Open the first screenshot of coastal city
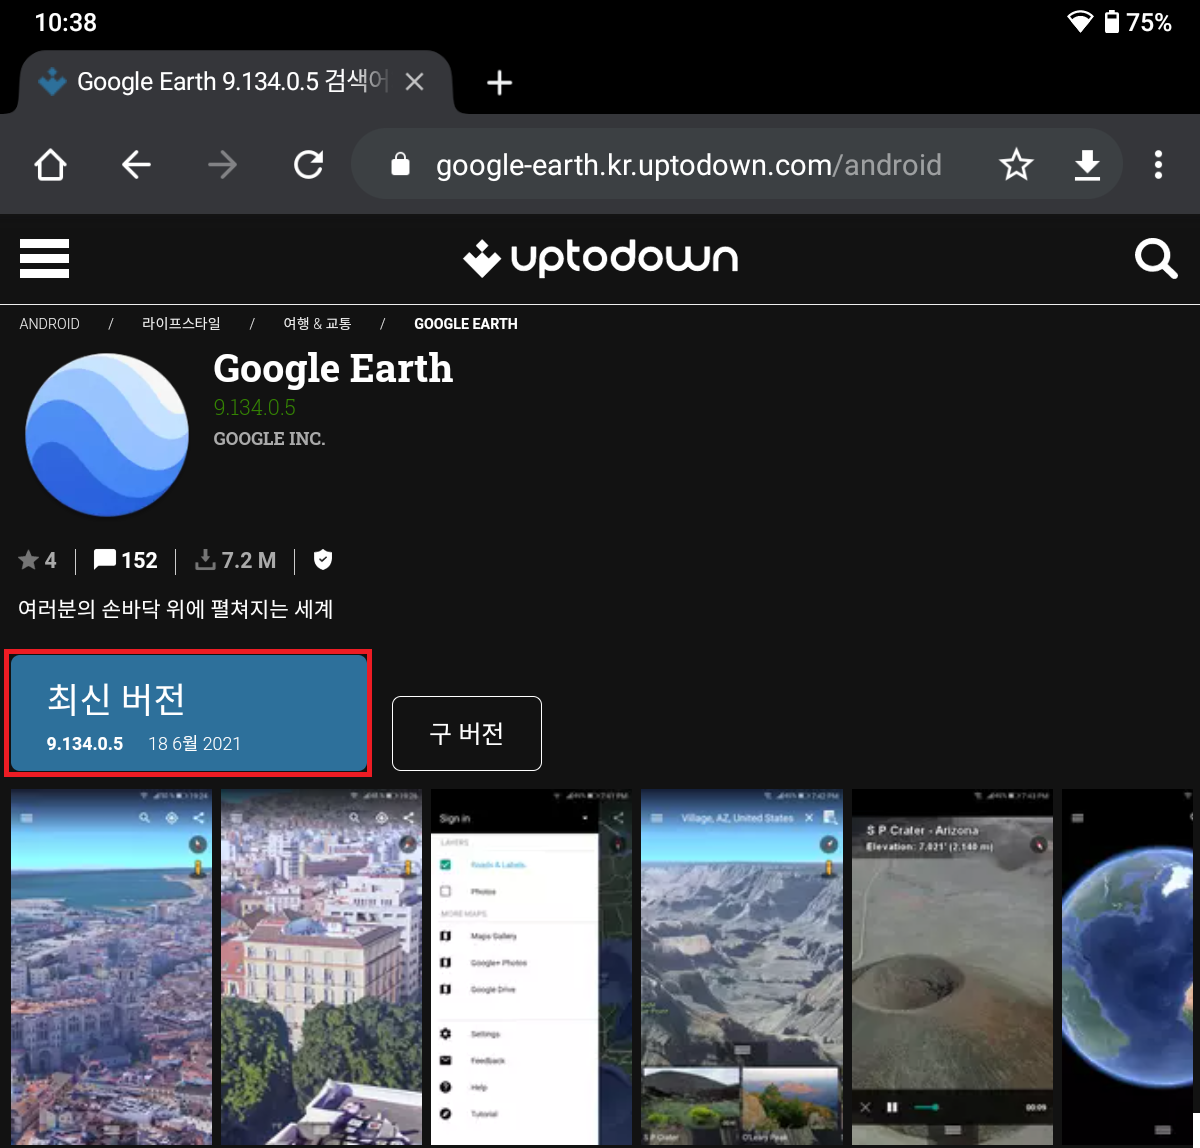 [111, 967]
